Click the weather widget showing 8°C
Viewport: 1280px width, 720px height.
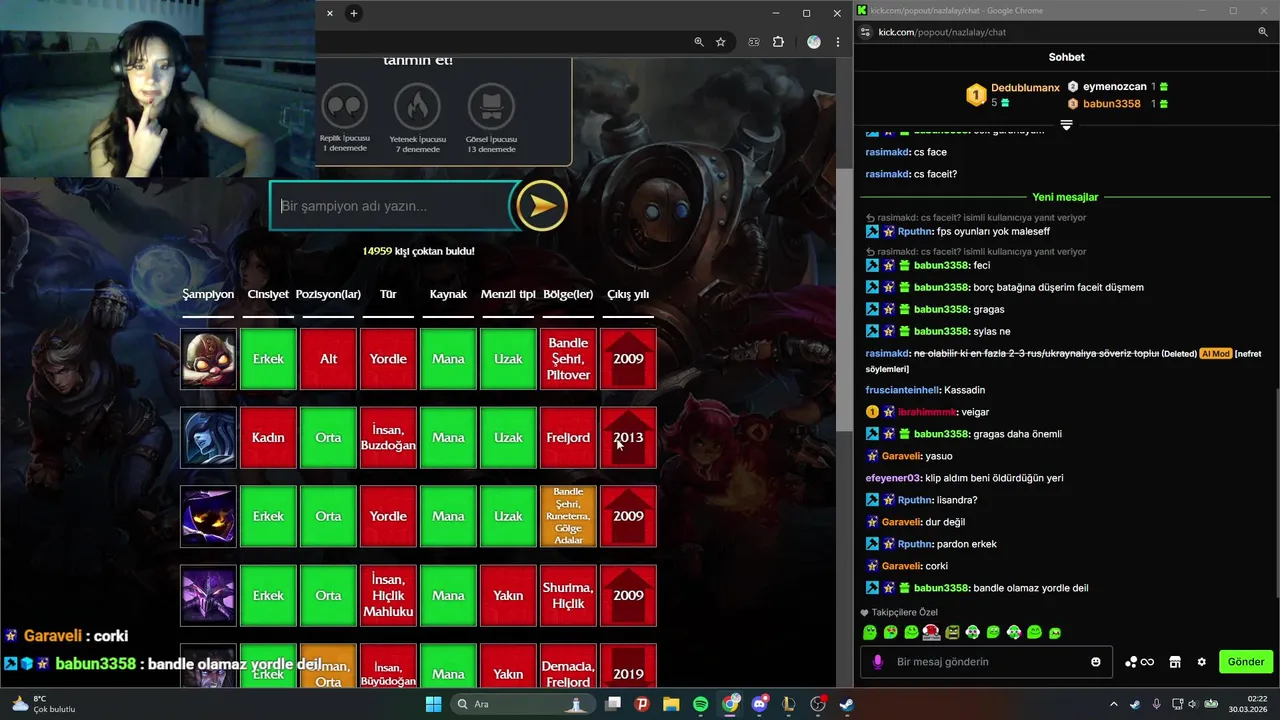43,704
